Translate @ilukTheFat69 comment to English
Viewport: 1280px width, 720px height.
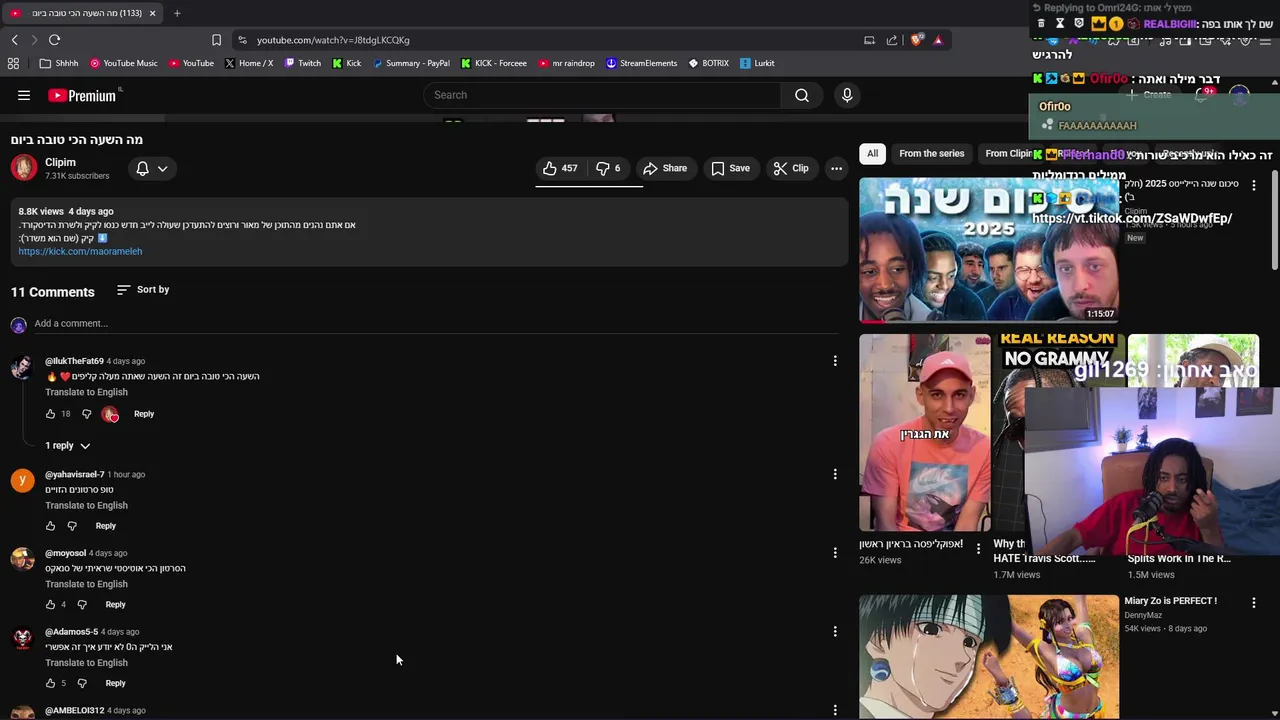[x=86, y=392]
